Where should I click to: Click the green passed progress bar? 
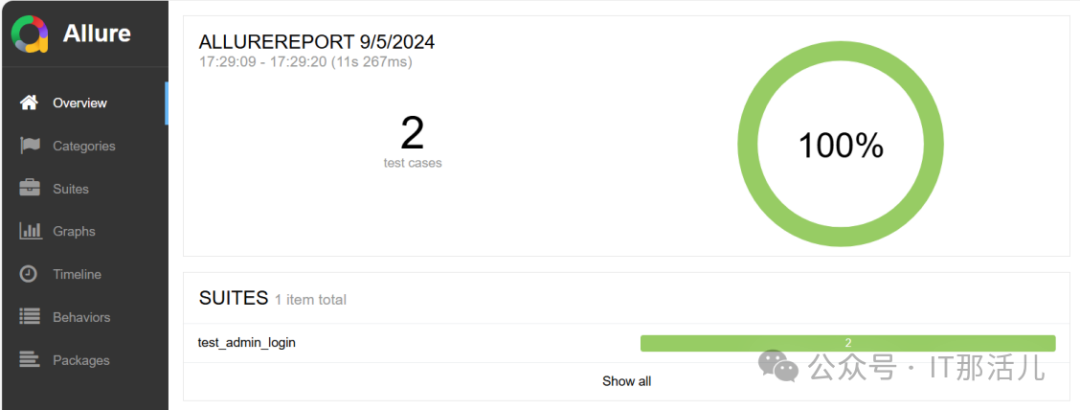point(847,343)
